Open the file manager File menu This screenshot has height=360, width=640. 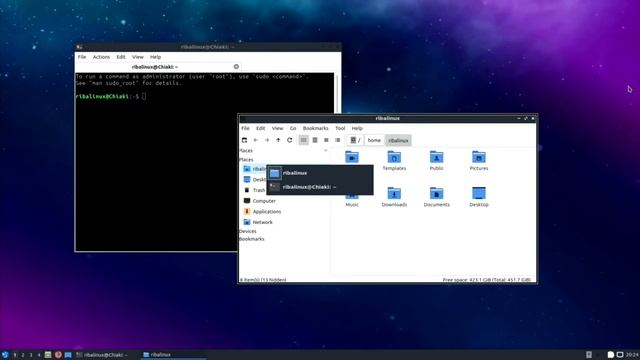245,128
